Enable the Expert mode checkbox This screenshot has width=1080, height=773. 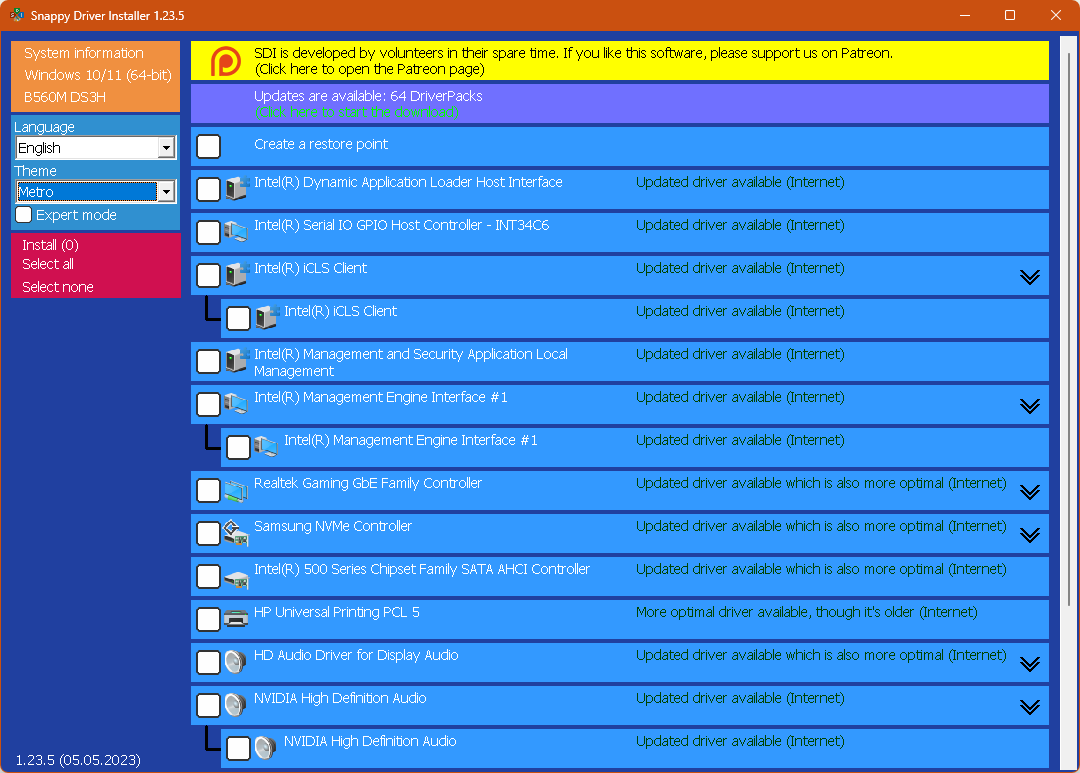pyautogui.click(x=24, y=215)
